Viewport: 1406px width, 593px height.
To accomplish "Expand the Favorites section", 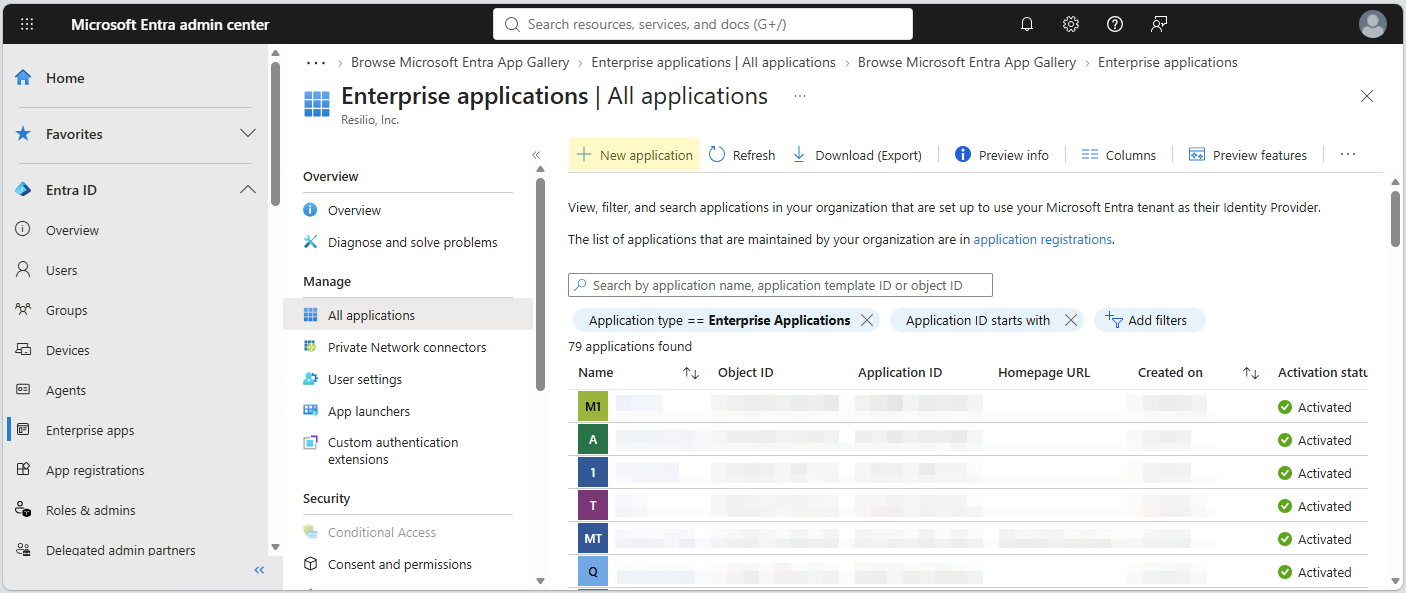I will 248,133.
